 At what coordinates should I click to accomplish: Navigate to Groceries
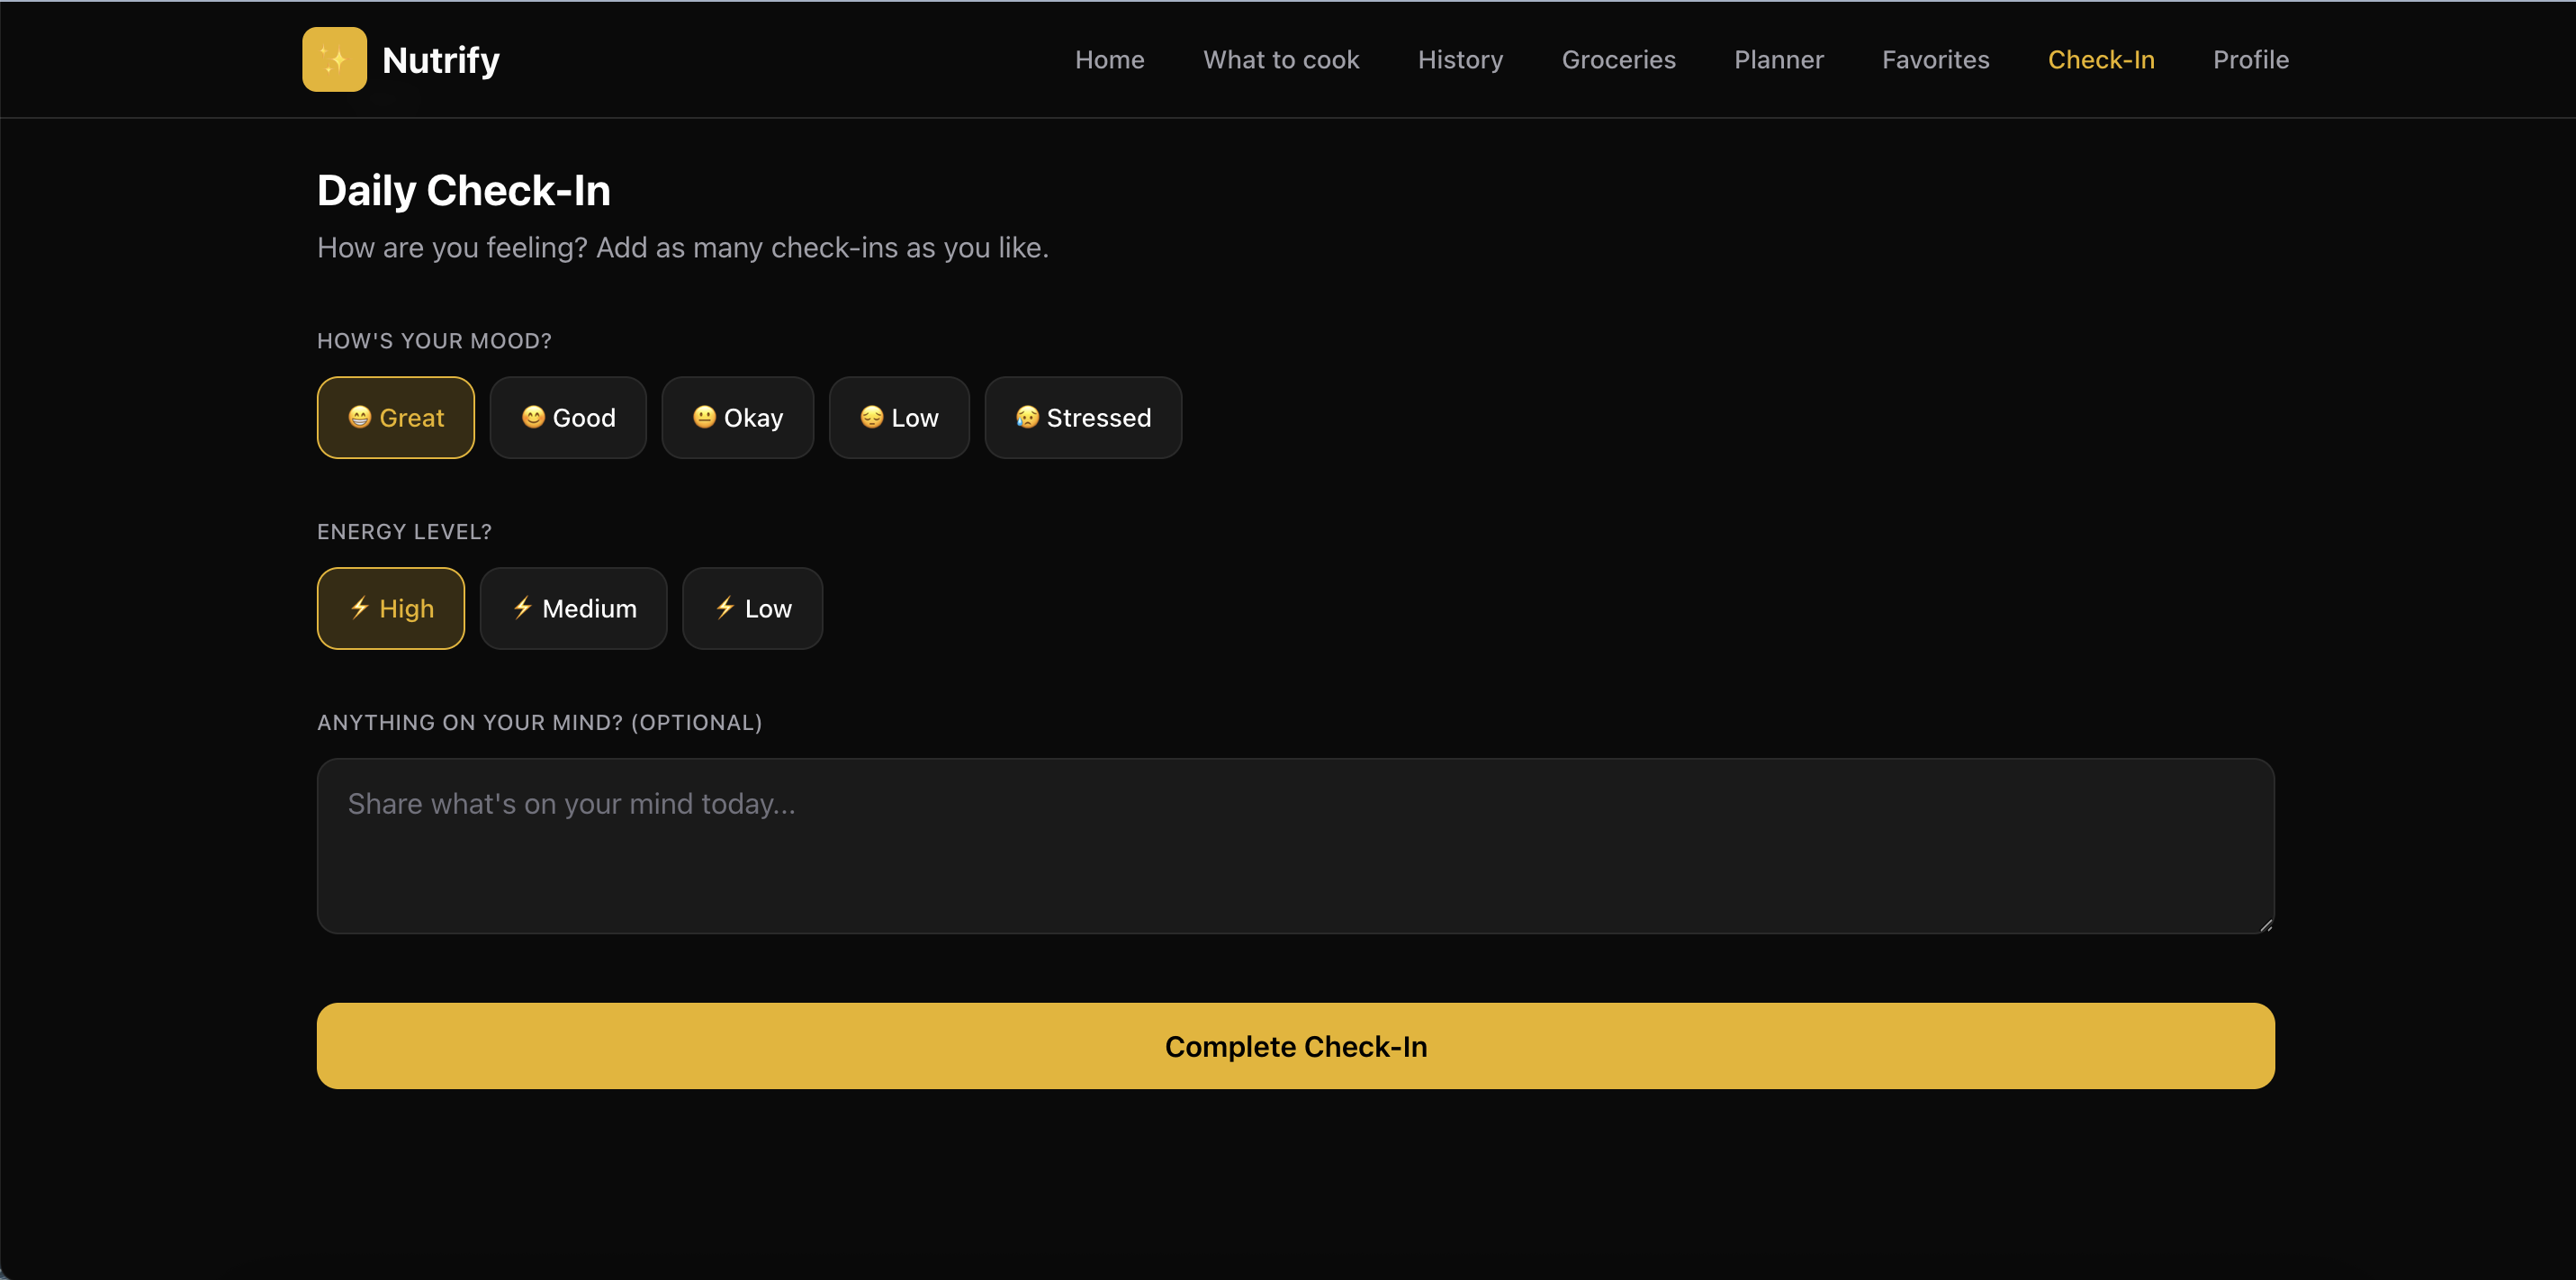pyautogui.click(x=1618, y=60)
